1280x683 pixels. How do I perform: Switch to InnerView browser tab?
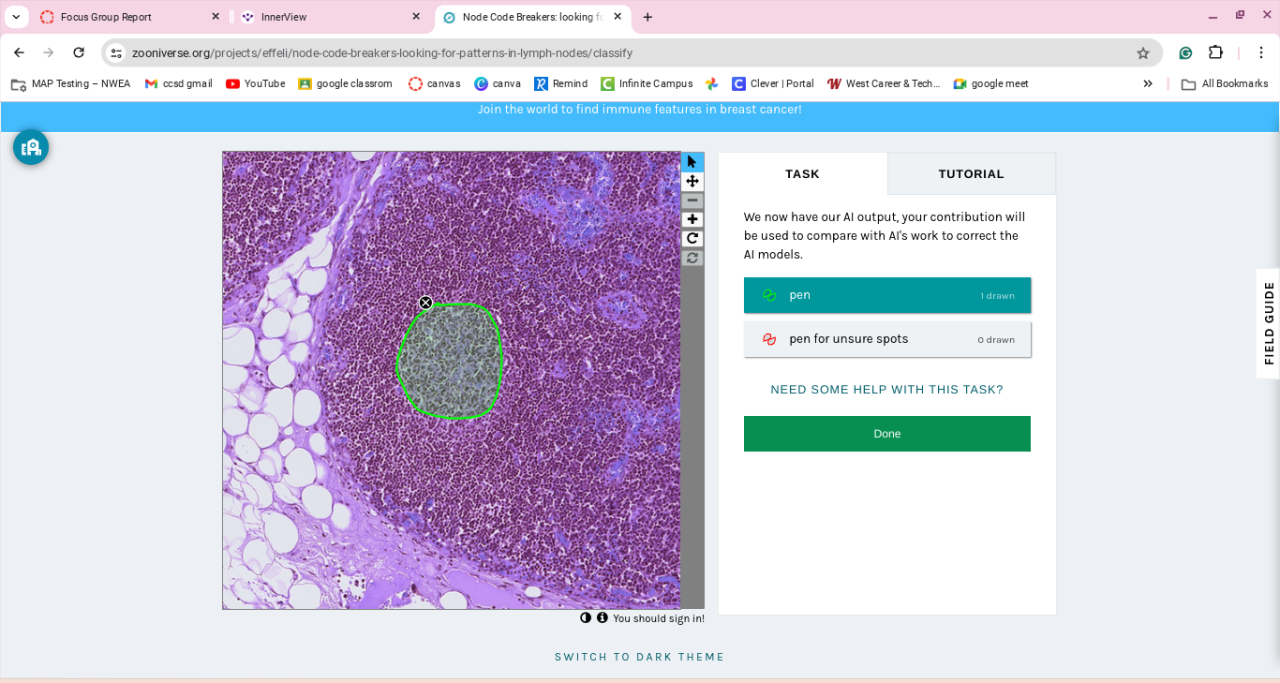tap(330, 17)
